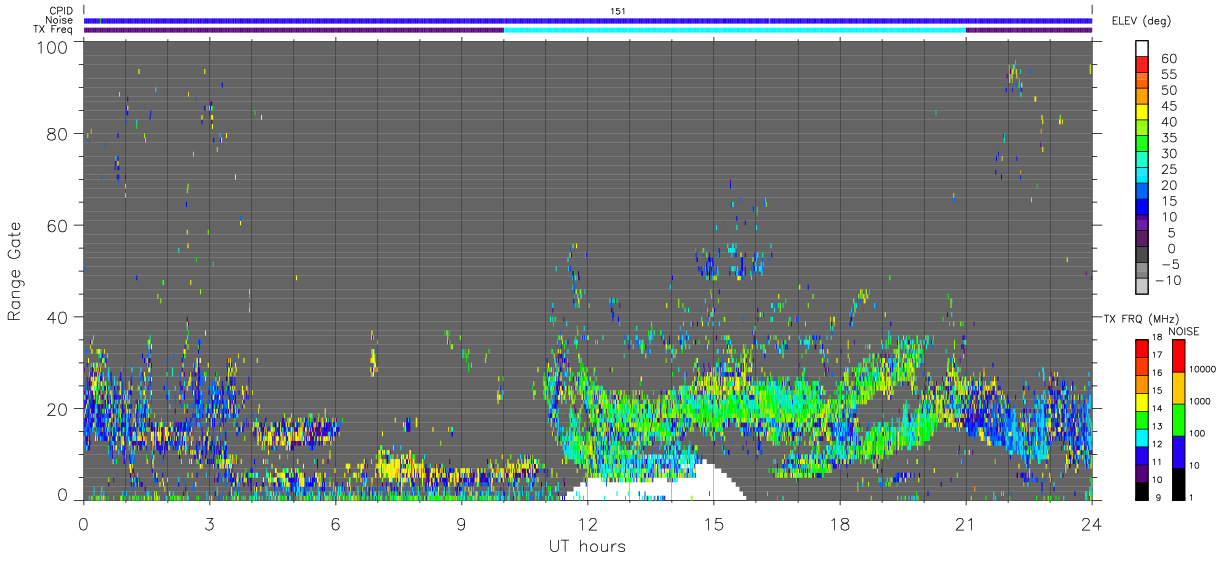Click the 'TX Freq' row label
Screen dimensions: 1228x567
point(53,29)
